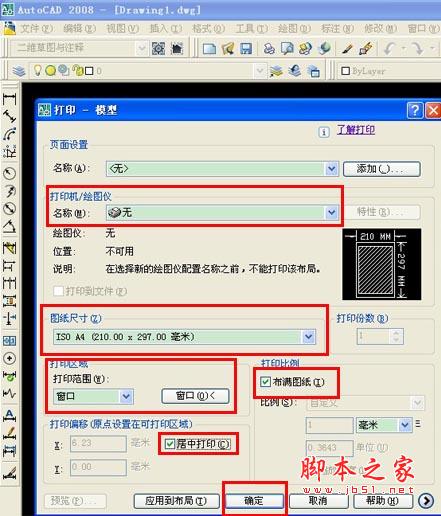
Task: Select the Match Properties brush icon
Action: [366, 49]
